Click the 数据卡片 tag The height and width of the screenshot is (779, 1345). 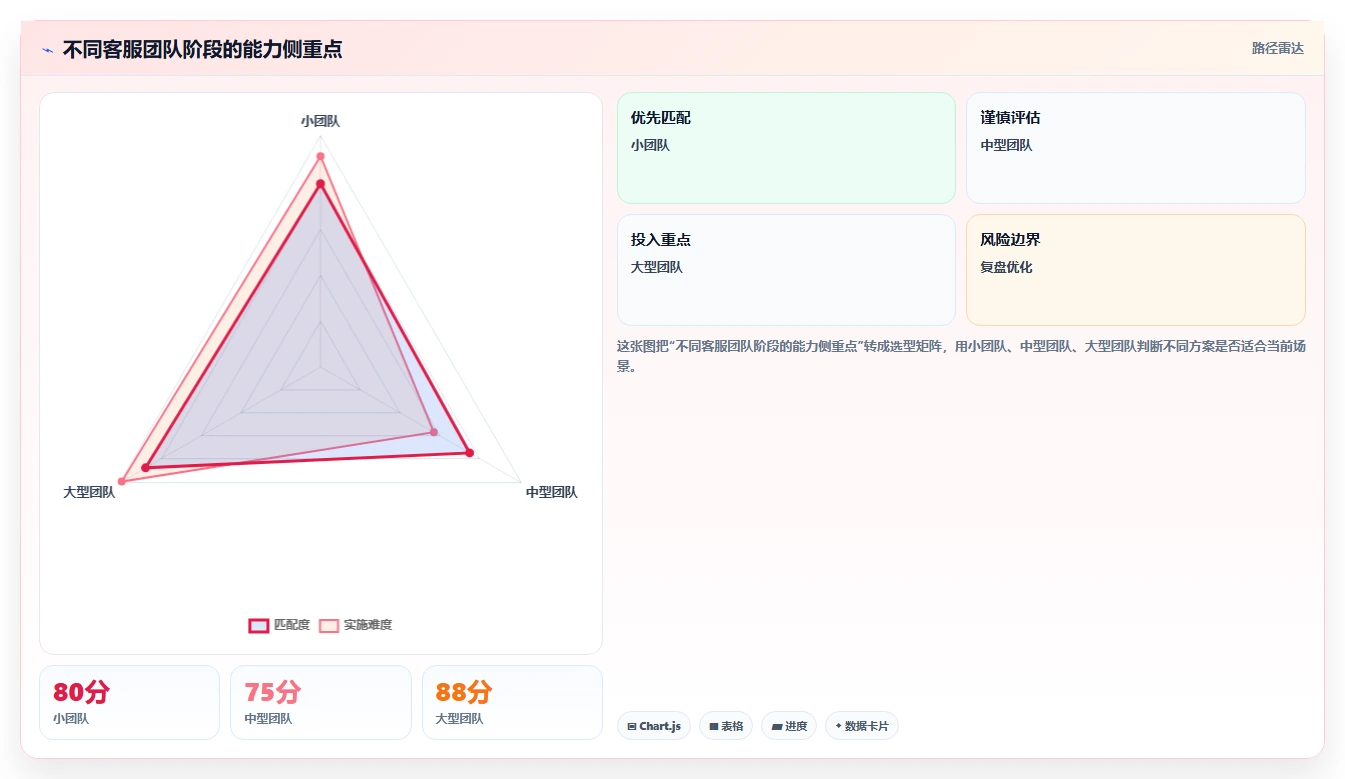pos(862,726)
